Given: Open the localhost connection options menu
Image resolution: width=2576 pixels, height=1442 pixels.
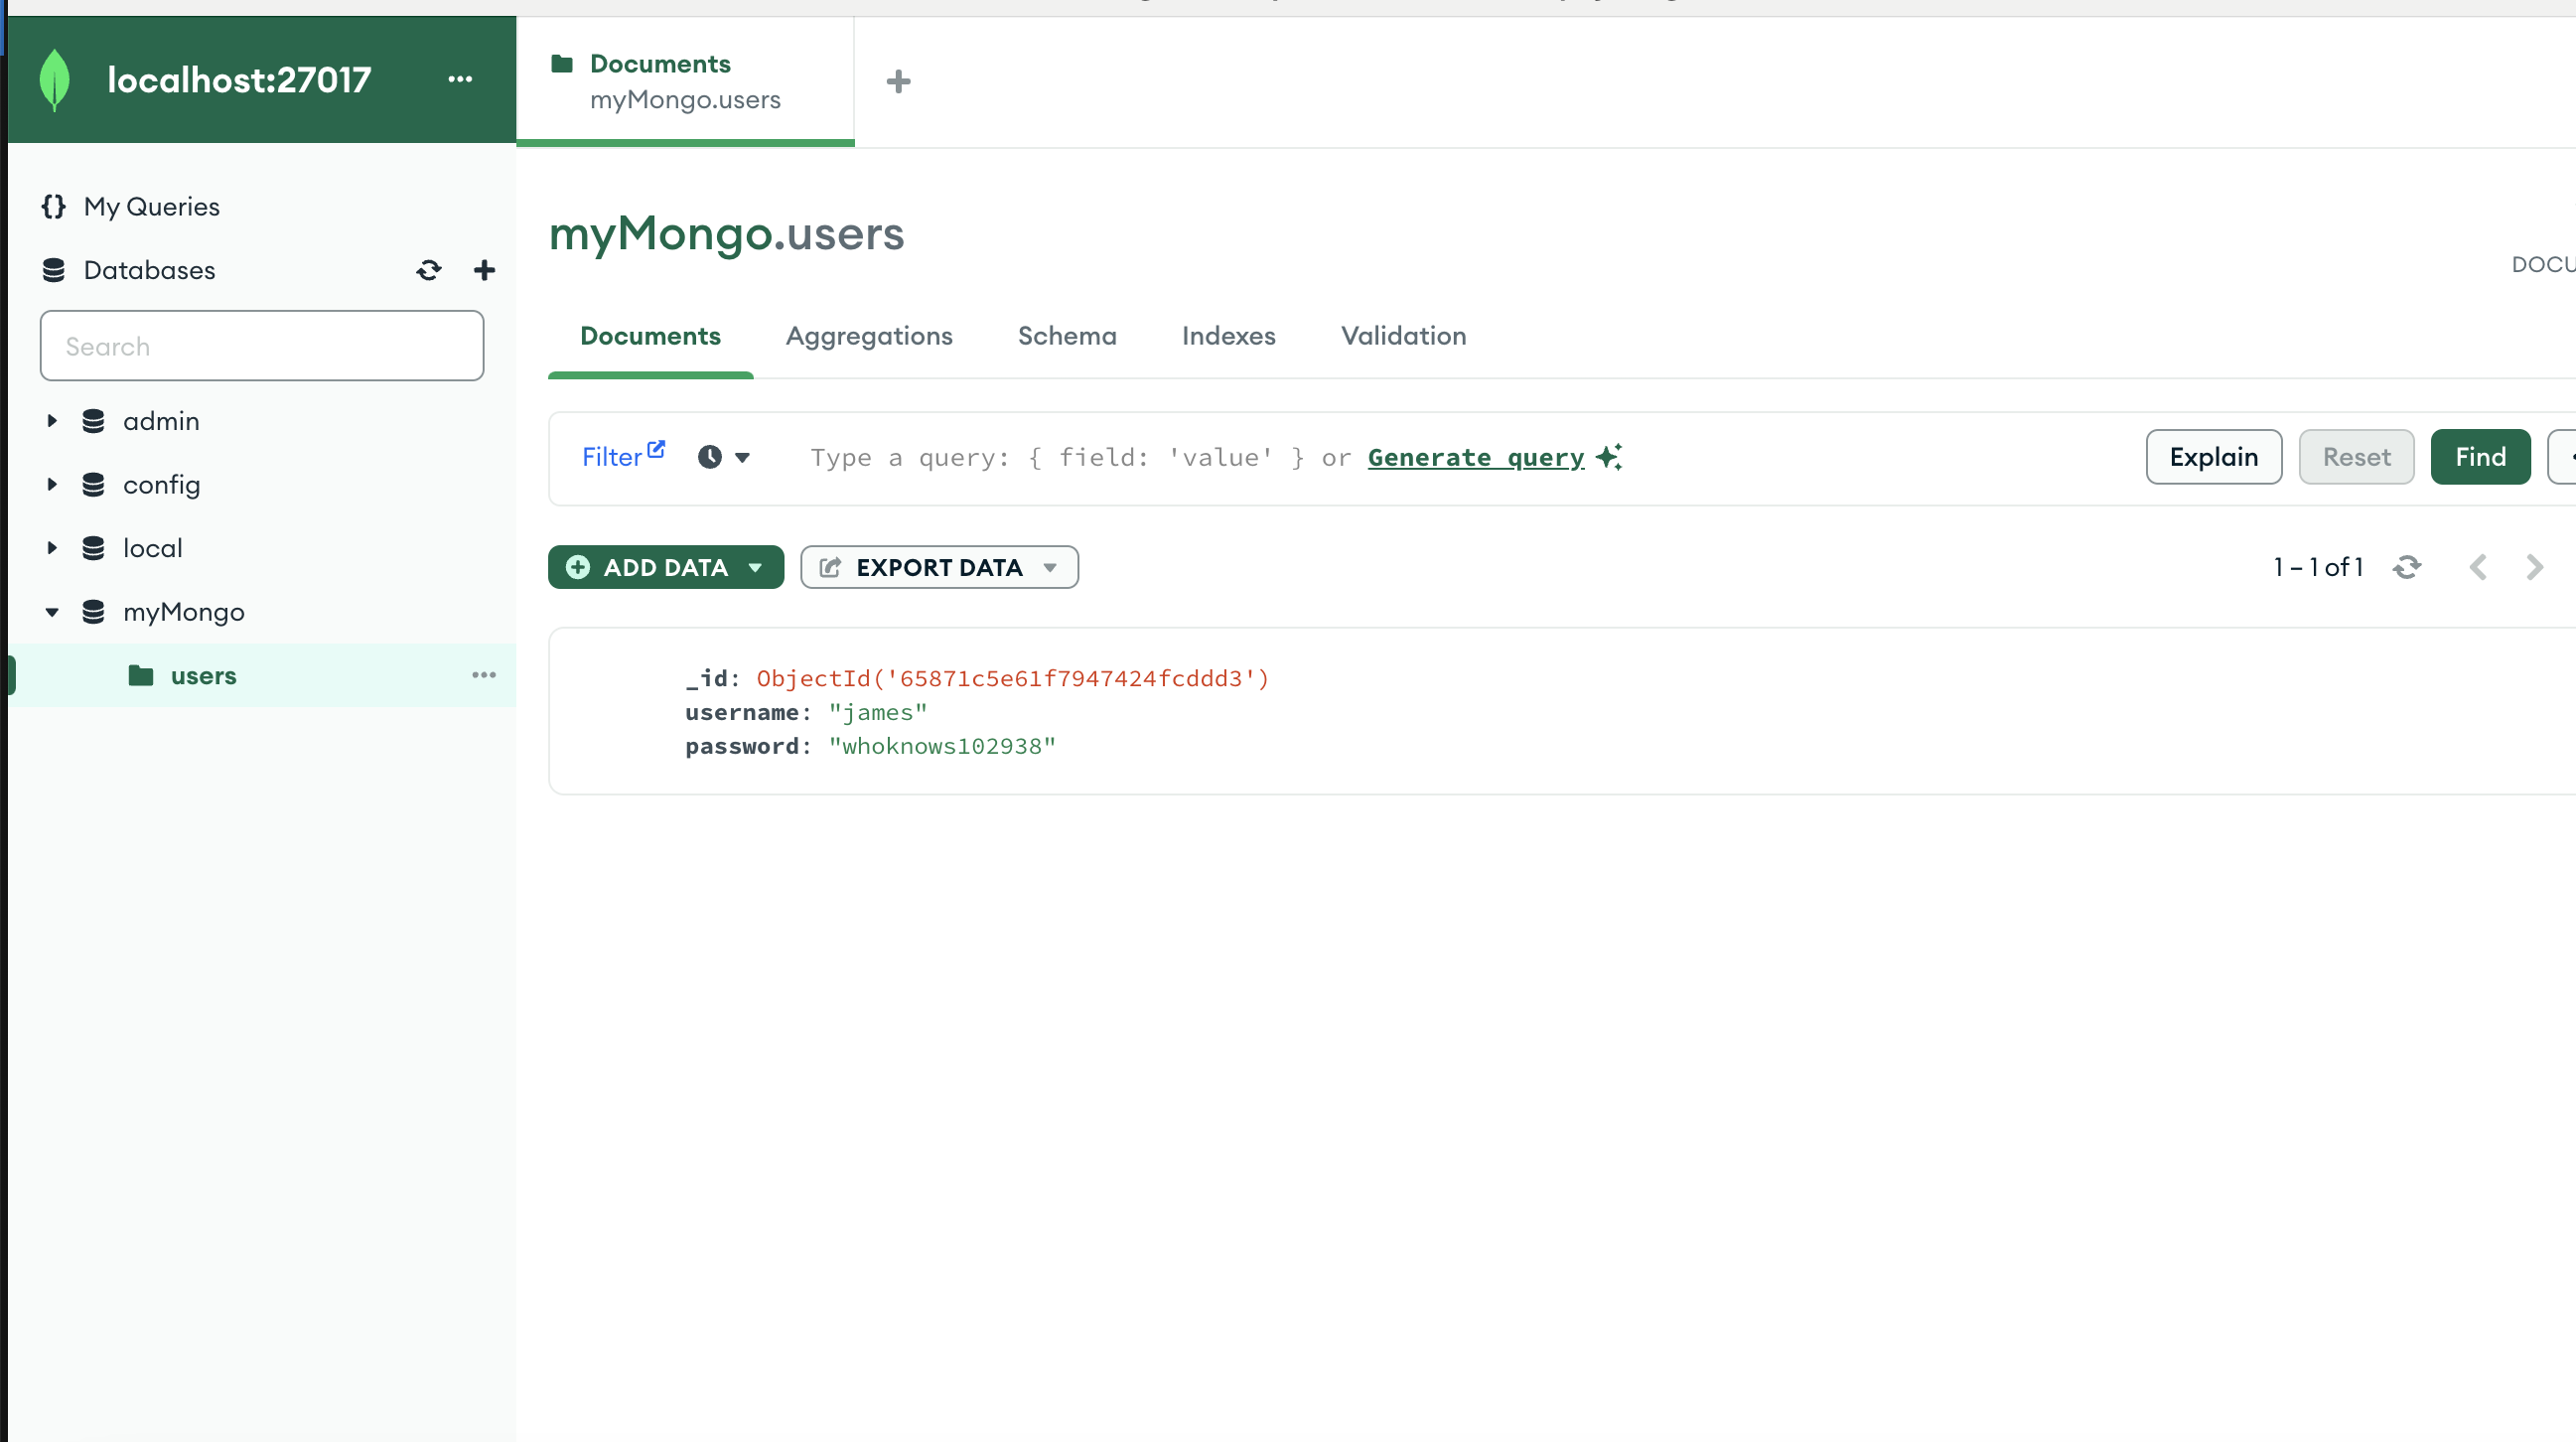Looking at the screenshot, I should click(x=460, y=79).
